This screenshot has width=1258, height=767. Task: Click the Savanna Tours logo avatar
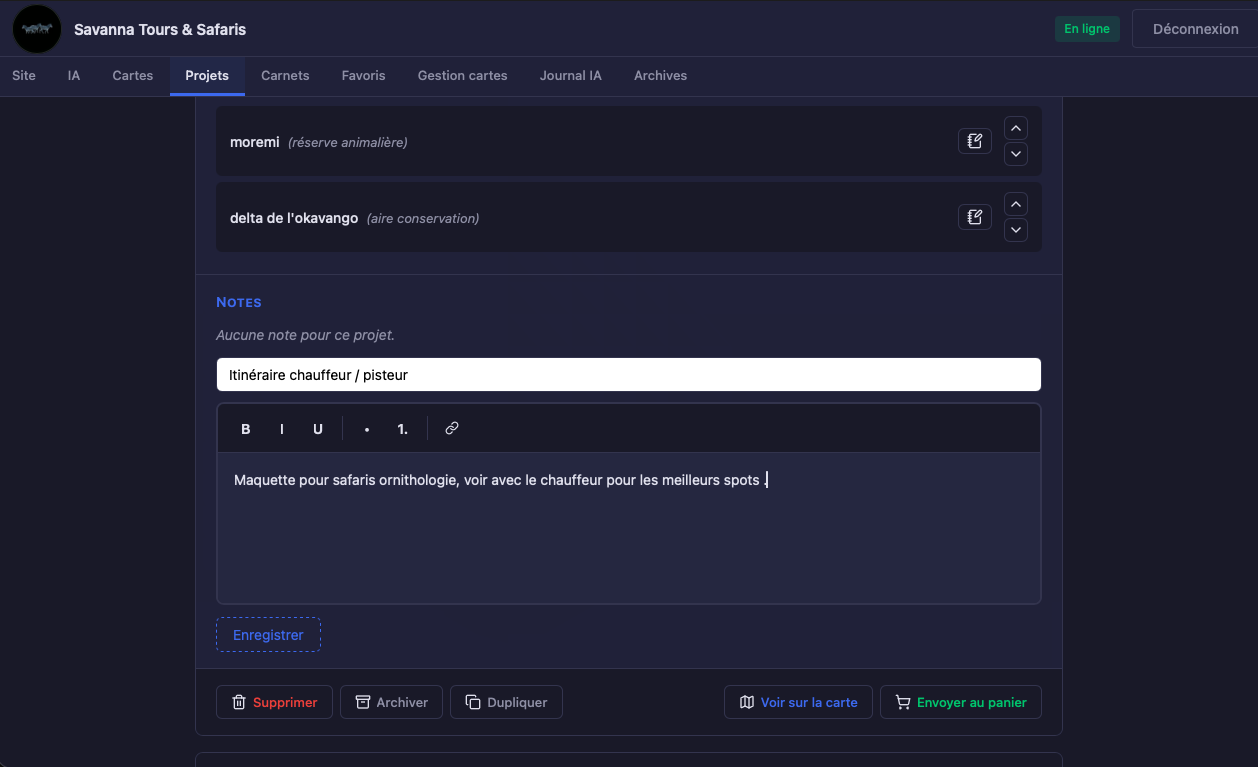click(x=37, y=29)
